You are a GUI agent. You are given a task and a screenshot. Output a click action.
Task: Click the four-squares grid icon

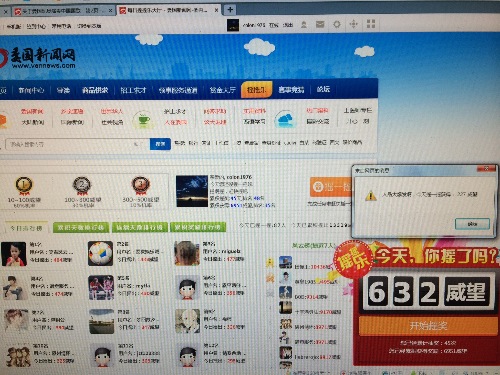pos(371,24)
